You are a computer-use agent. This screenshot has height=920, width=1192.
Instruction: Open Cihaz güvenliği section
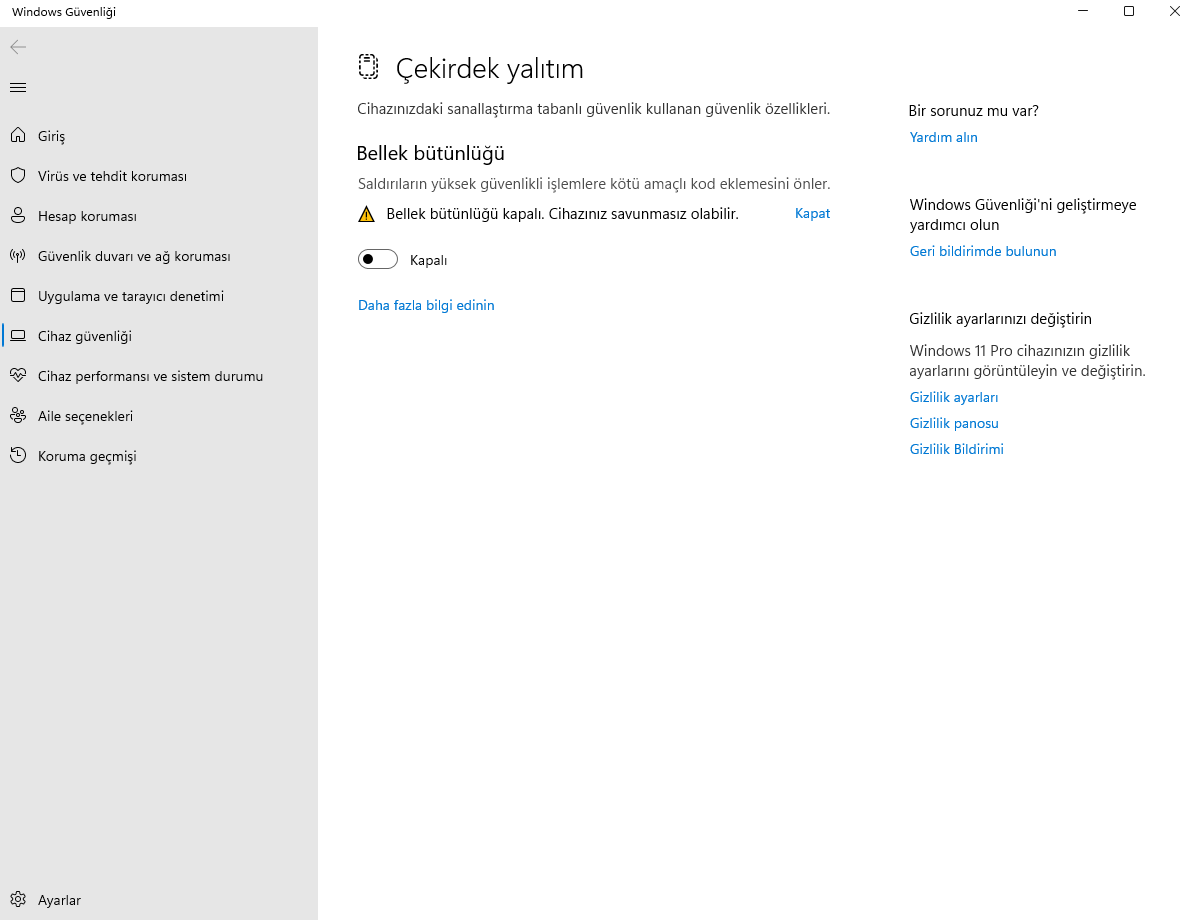(159, 336)
